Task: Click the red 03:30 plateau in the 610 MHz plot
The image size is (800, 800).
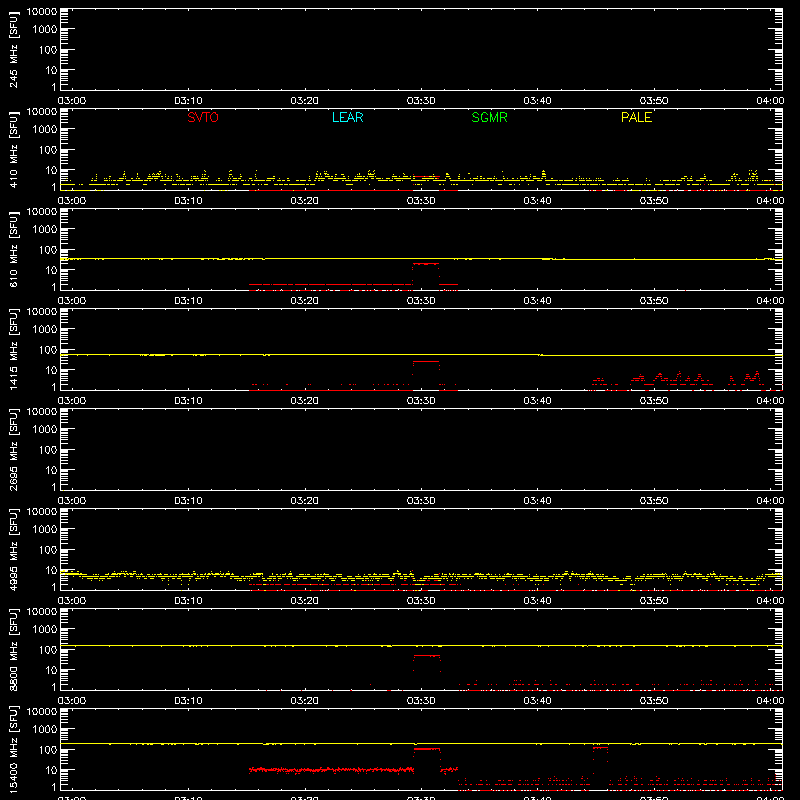Action: tap(426, 264)
